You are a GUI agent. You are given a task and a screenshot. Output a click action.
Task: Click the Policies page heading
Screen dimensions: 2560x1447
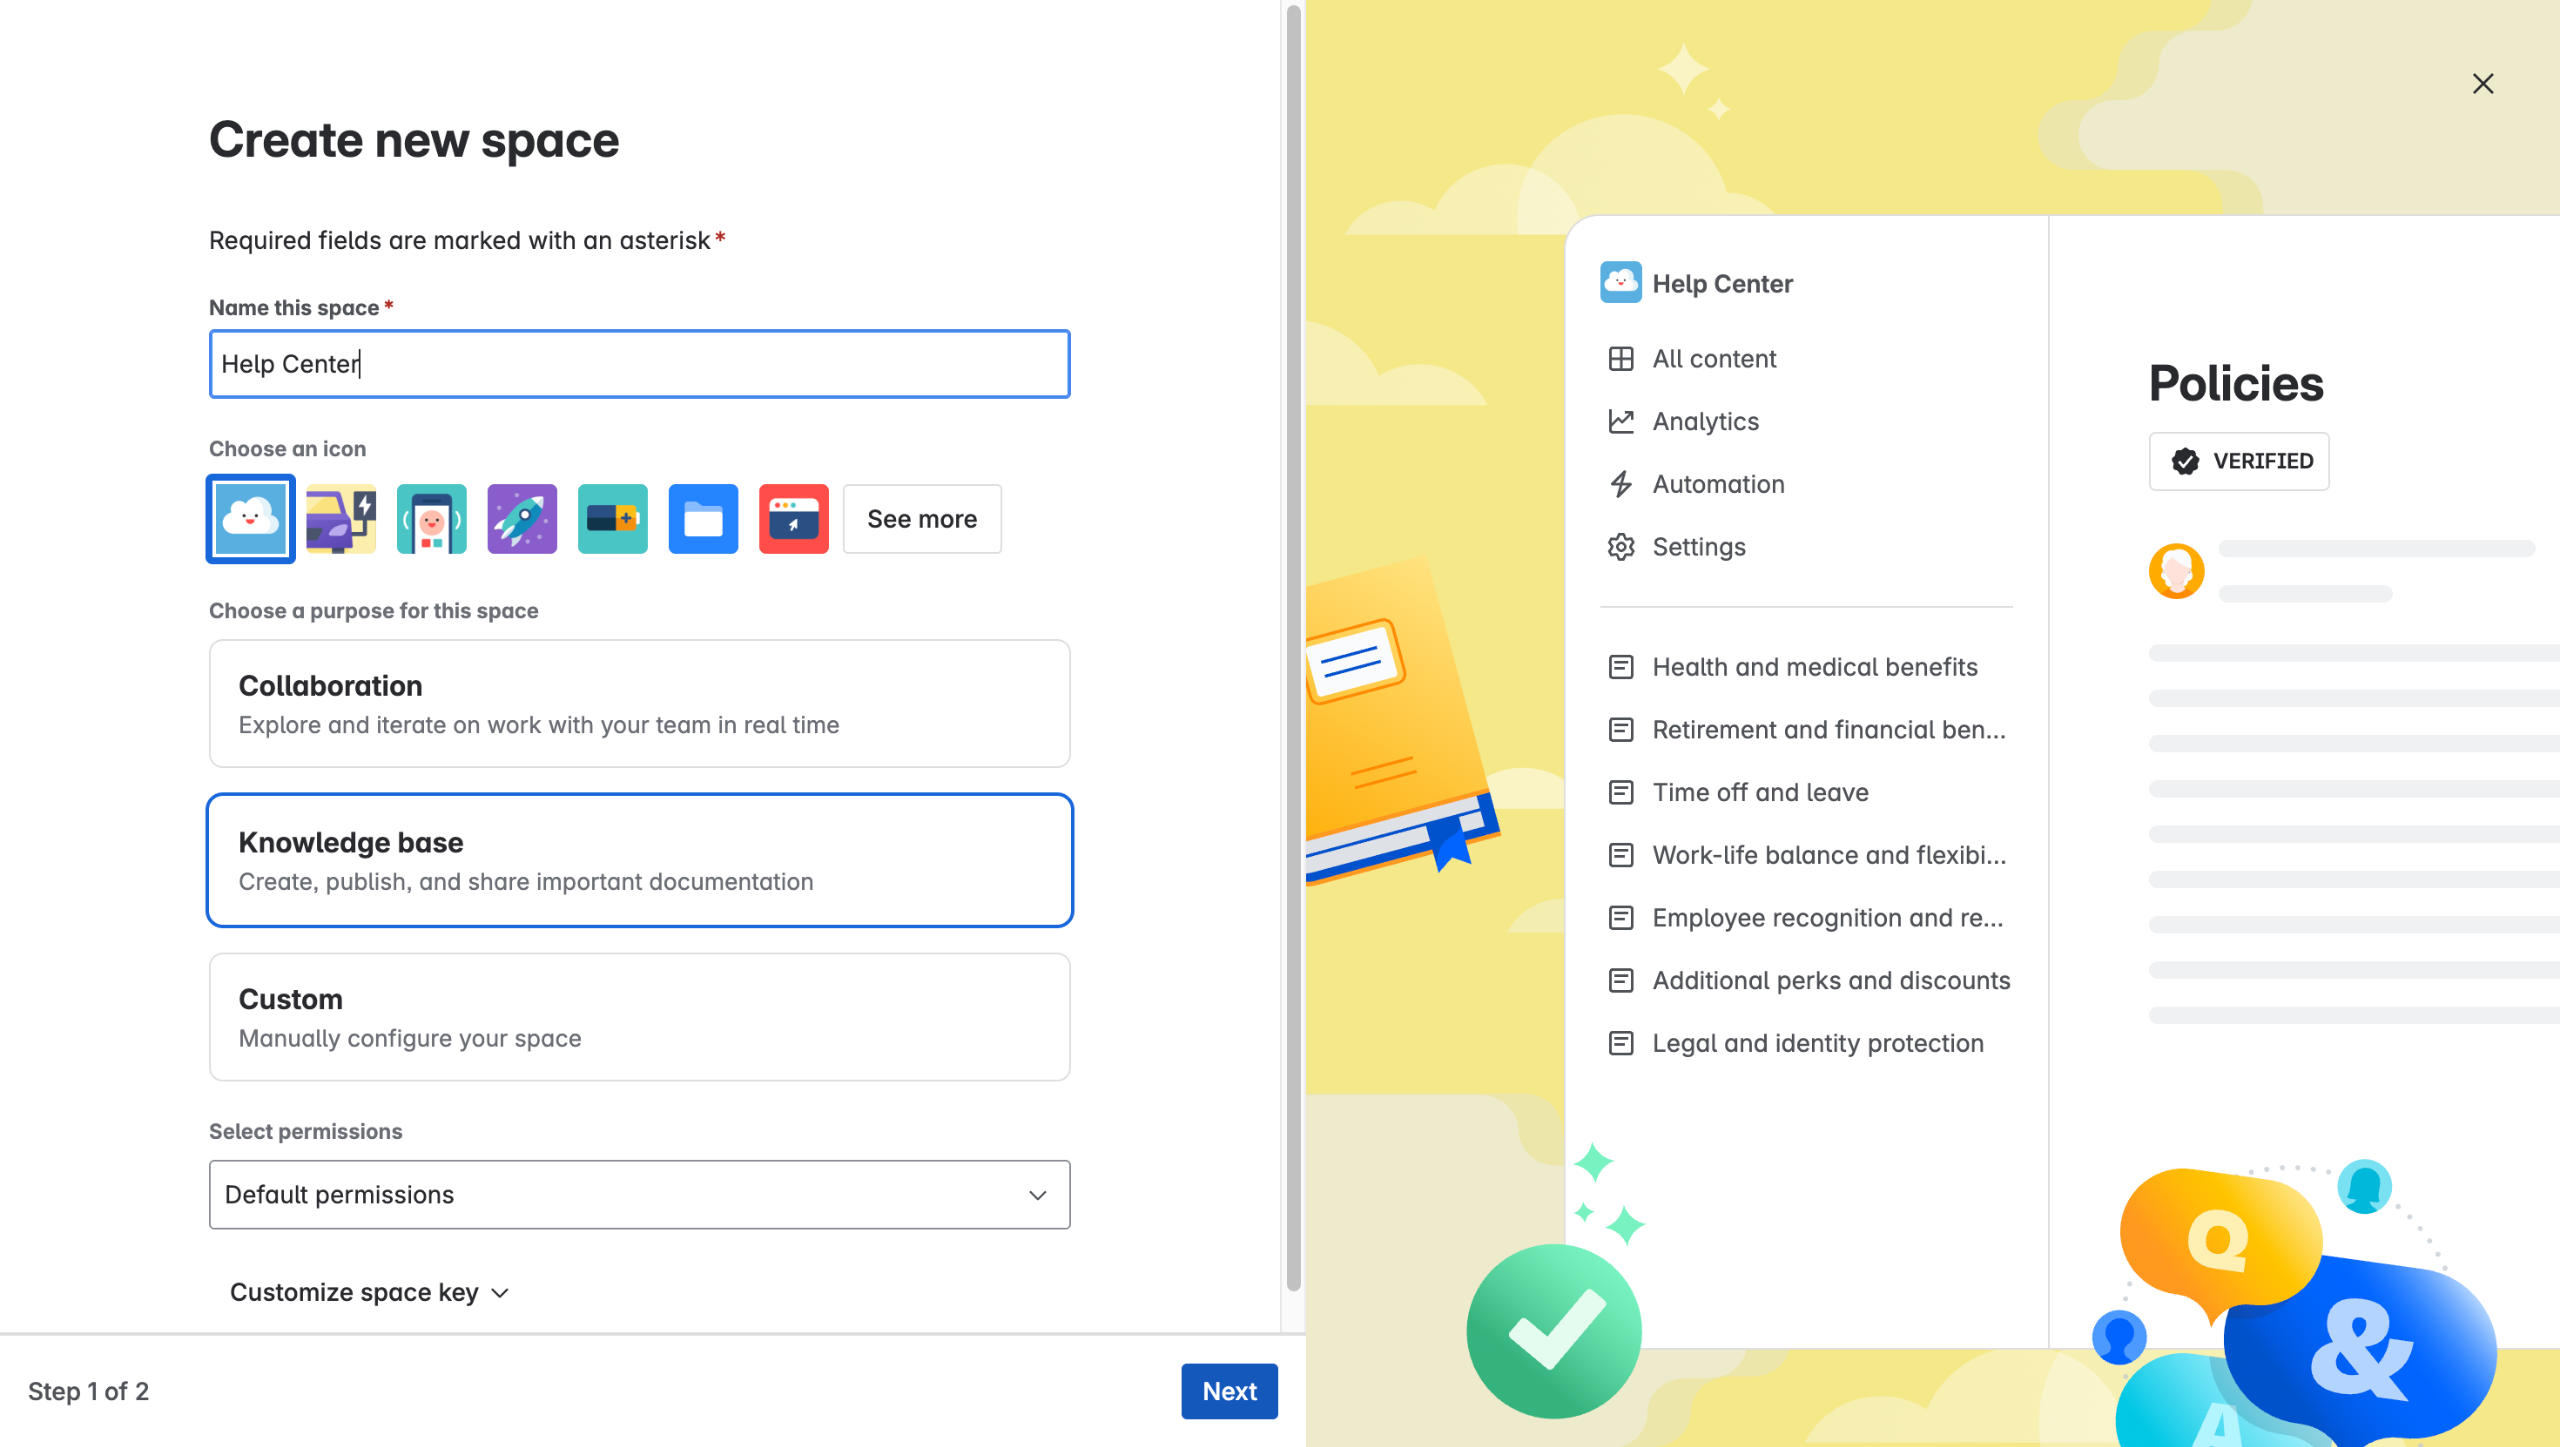(2236, 384)
